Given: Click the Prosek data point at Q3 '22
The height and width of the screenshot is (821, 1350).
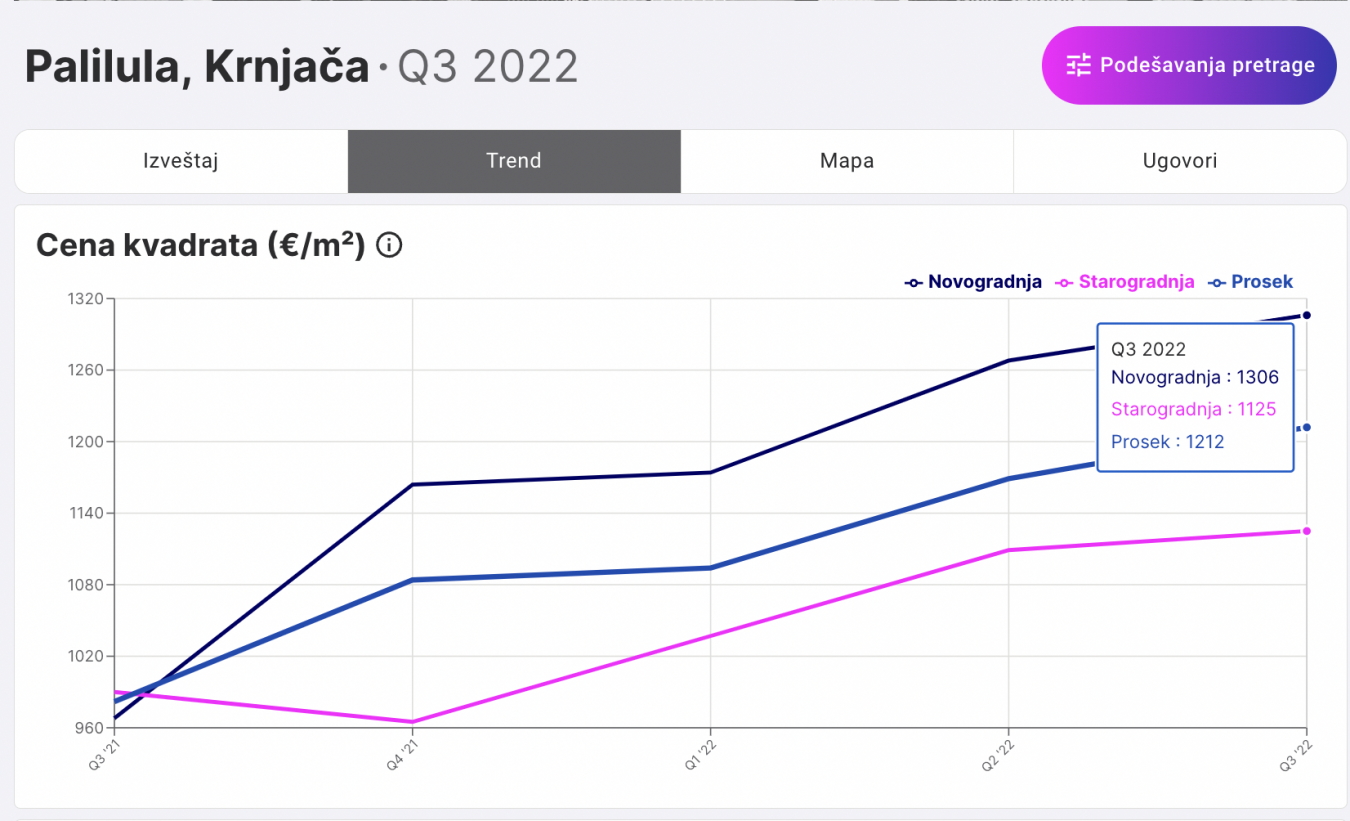Looking at the screenshot, I should click(x=1307, y=427).
